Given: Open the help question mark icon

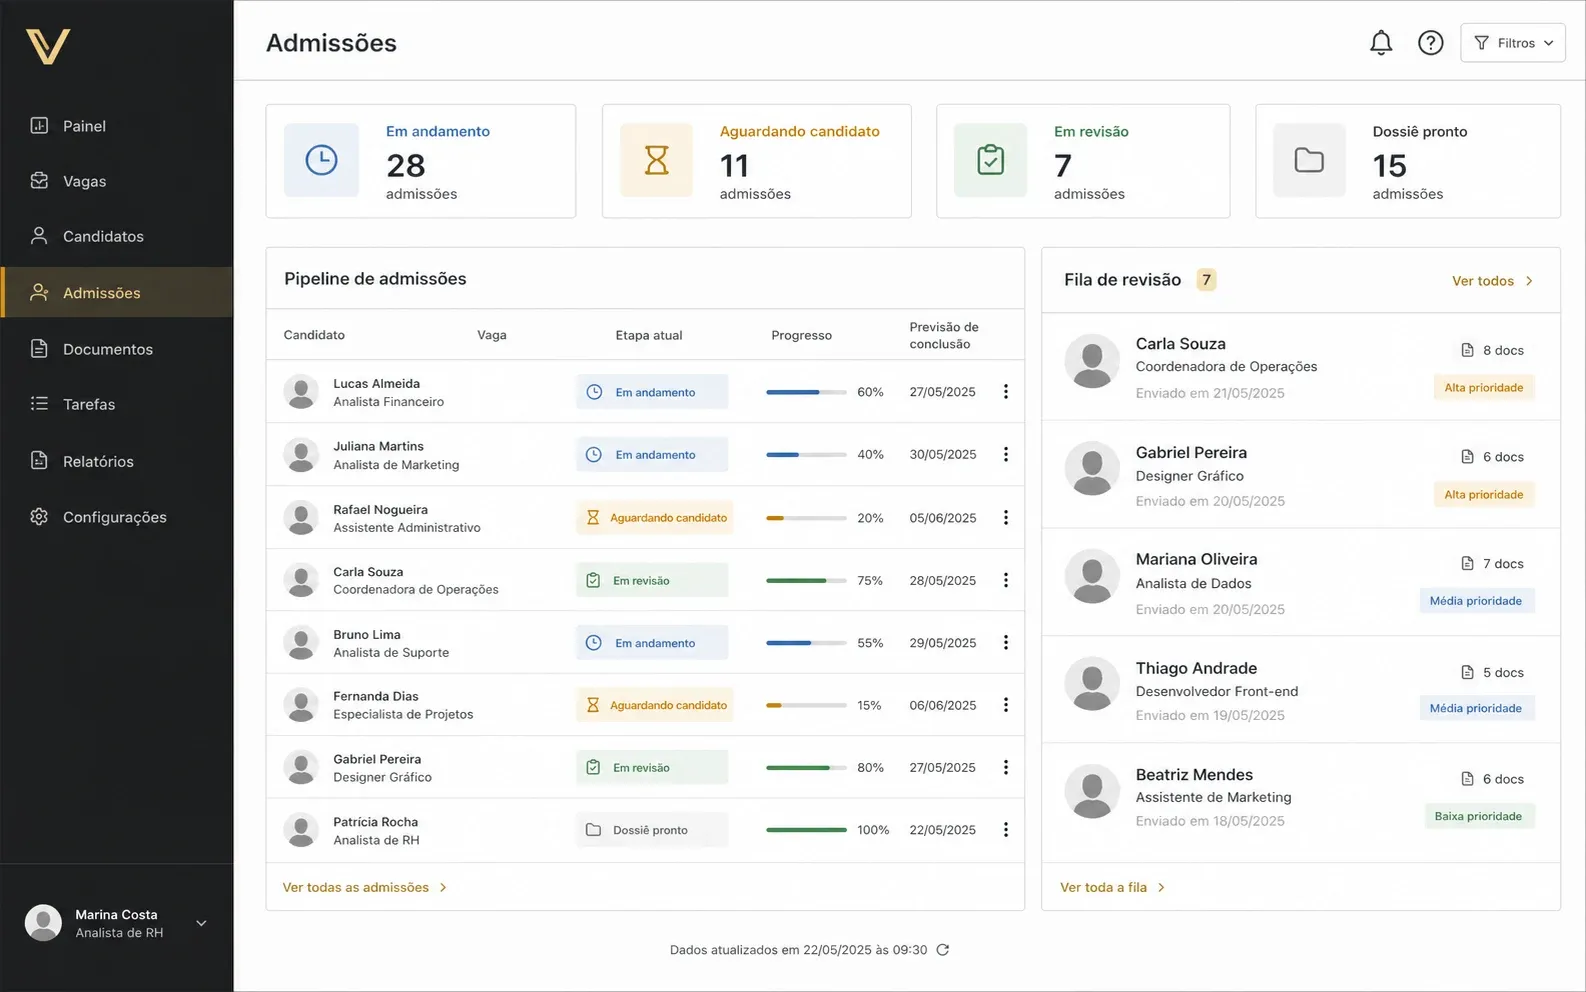Looking at the screenshot, I should [x=1431, y=43].
